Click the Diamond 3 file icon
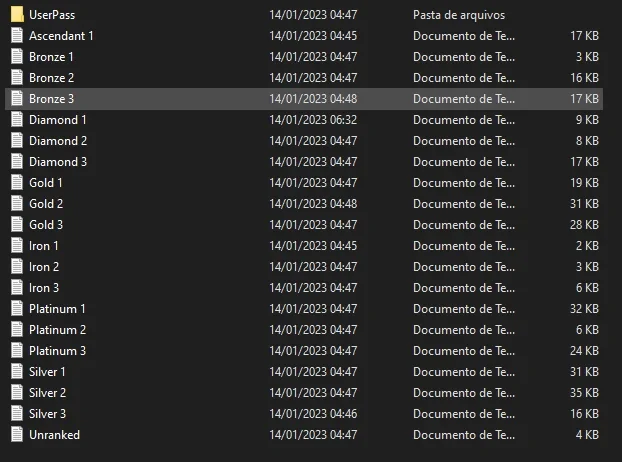Image resolution: width=622 pixels, height=462 pixels. (17, 161)
